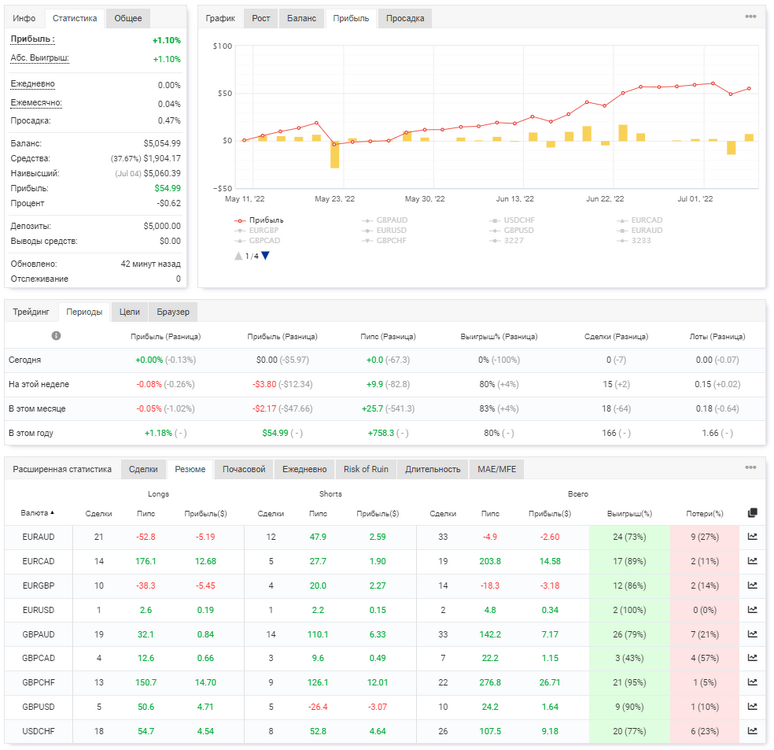Click the '$5,054.99' balance value
774x750 pixels.
coord(162,144)
